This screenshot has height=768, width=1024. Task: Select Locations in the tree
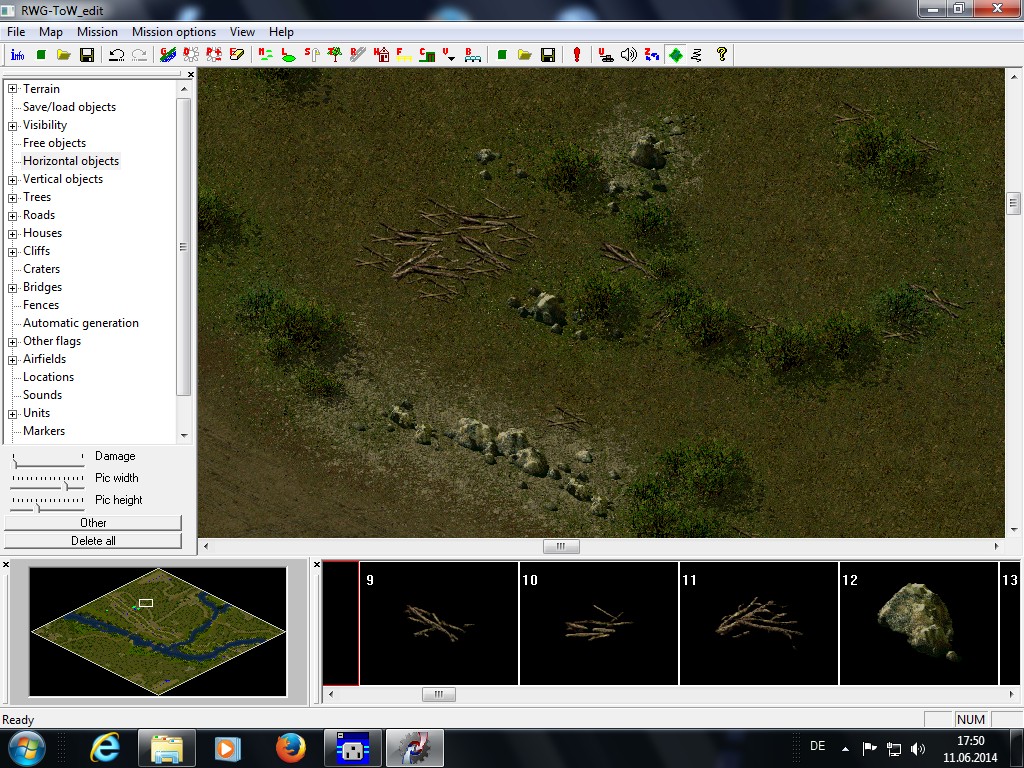48,377
